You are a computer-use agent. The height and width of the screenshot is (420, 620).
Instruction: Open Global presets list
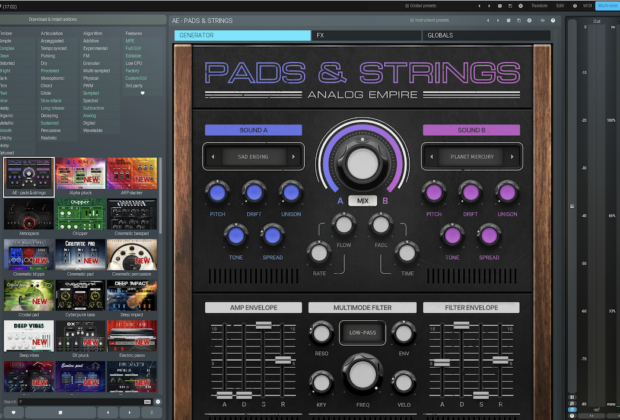click(420, 6)
